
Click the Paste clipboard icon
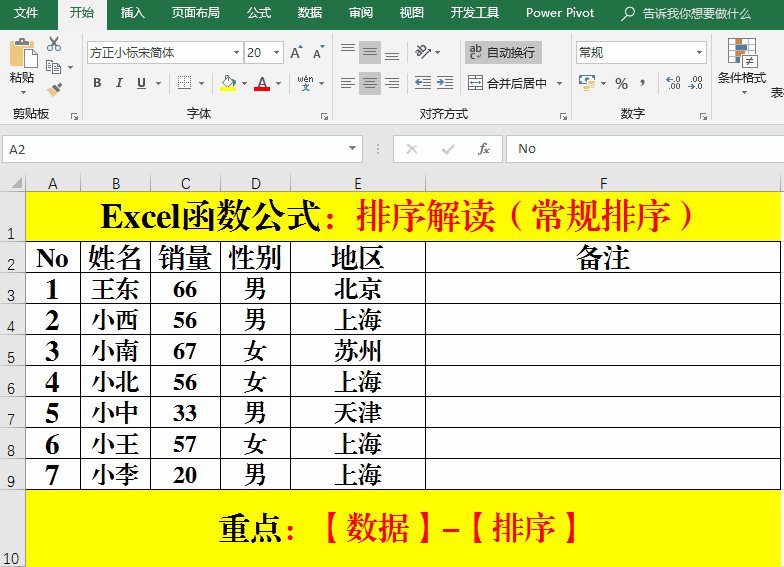point(23,53)
